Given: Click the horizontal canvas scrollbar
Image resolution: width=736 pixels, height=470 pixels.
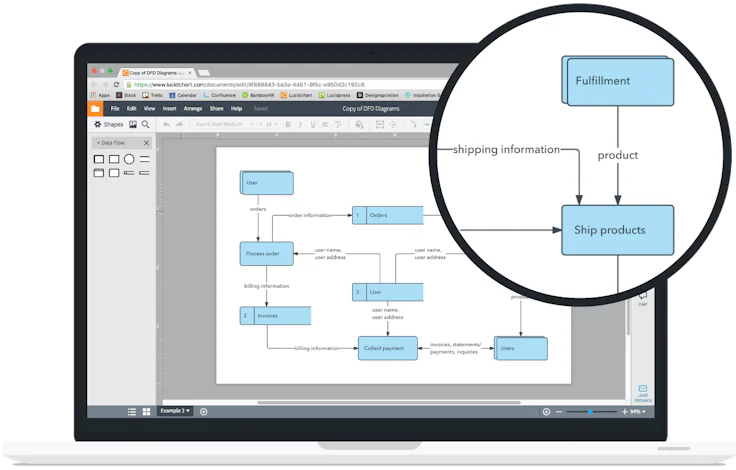Looking at the screenshot, I should coord(389,402).
